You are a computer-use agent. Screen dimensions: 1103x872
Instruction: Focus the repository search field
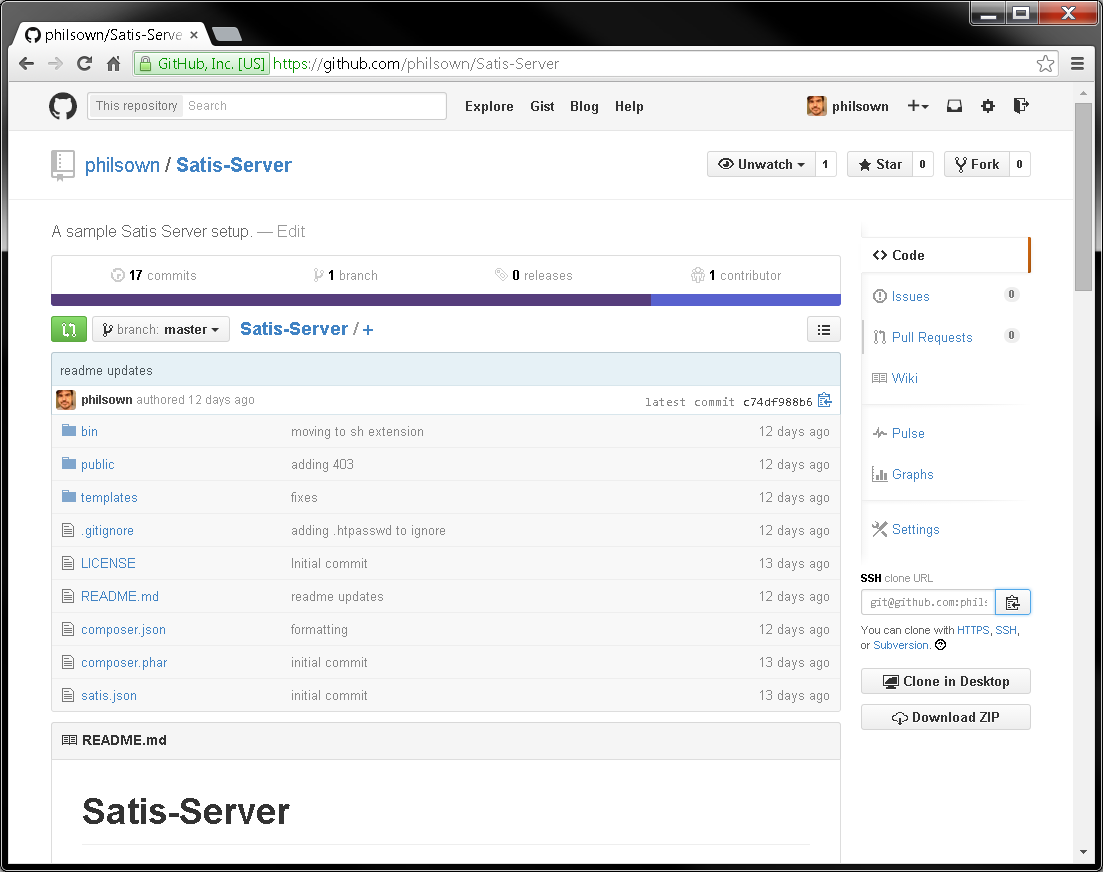314,106
